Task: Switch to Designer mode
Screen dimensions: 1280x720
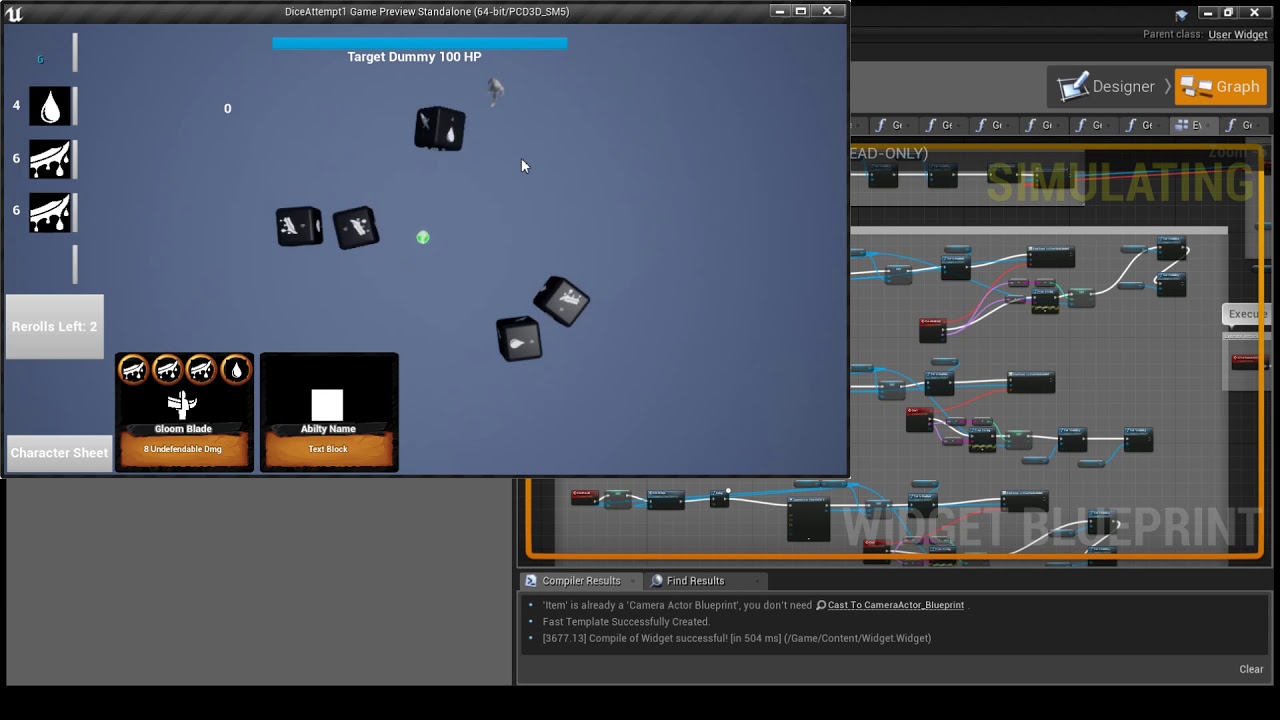Action: click(x=1108, y=87)
